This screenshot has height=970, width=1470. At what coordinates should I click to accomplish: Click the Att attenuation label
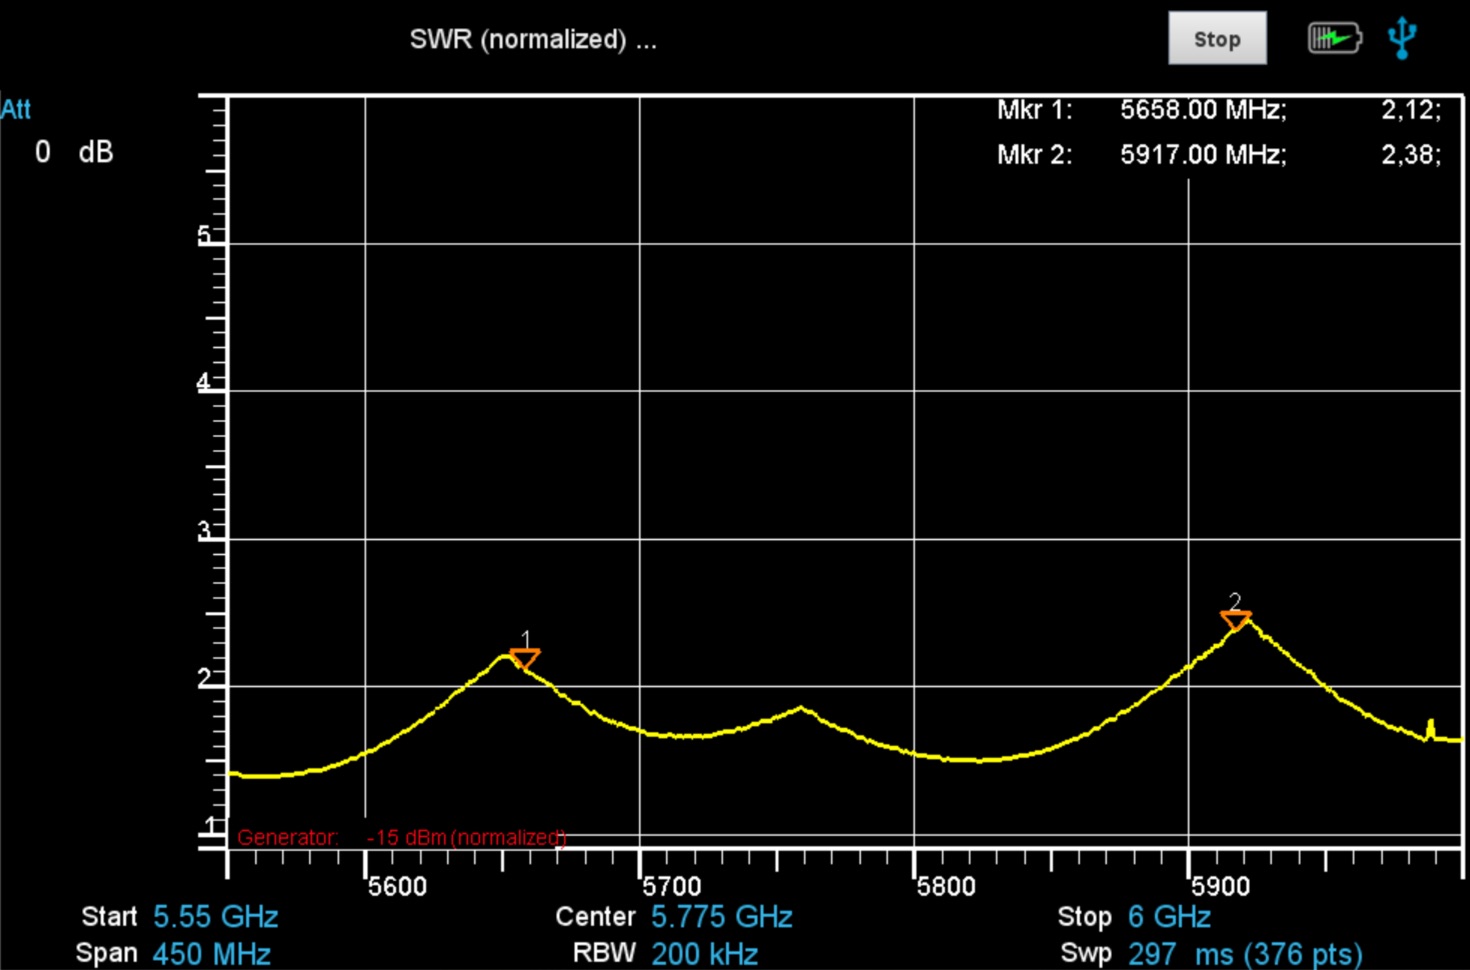(16, 109)
